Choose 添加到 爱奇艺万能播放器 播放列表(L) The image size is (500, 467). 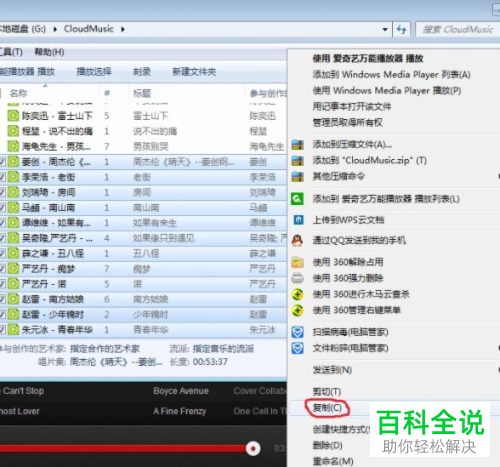click(x=386, y=199)
